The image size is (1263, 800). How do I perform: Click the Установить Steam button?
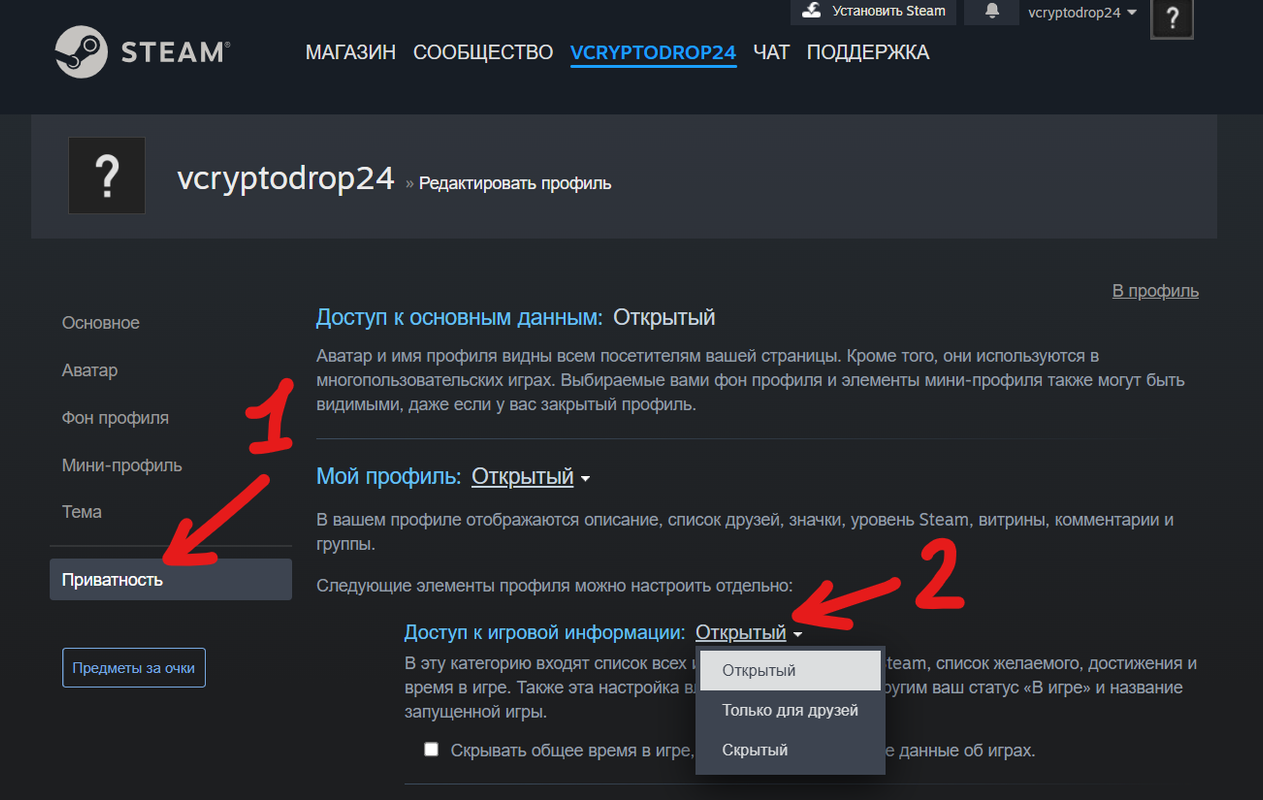click(x=873, y=11)
